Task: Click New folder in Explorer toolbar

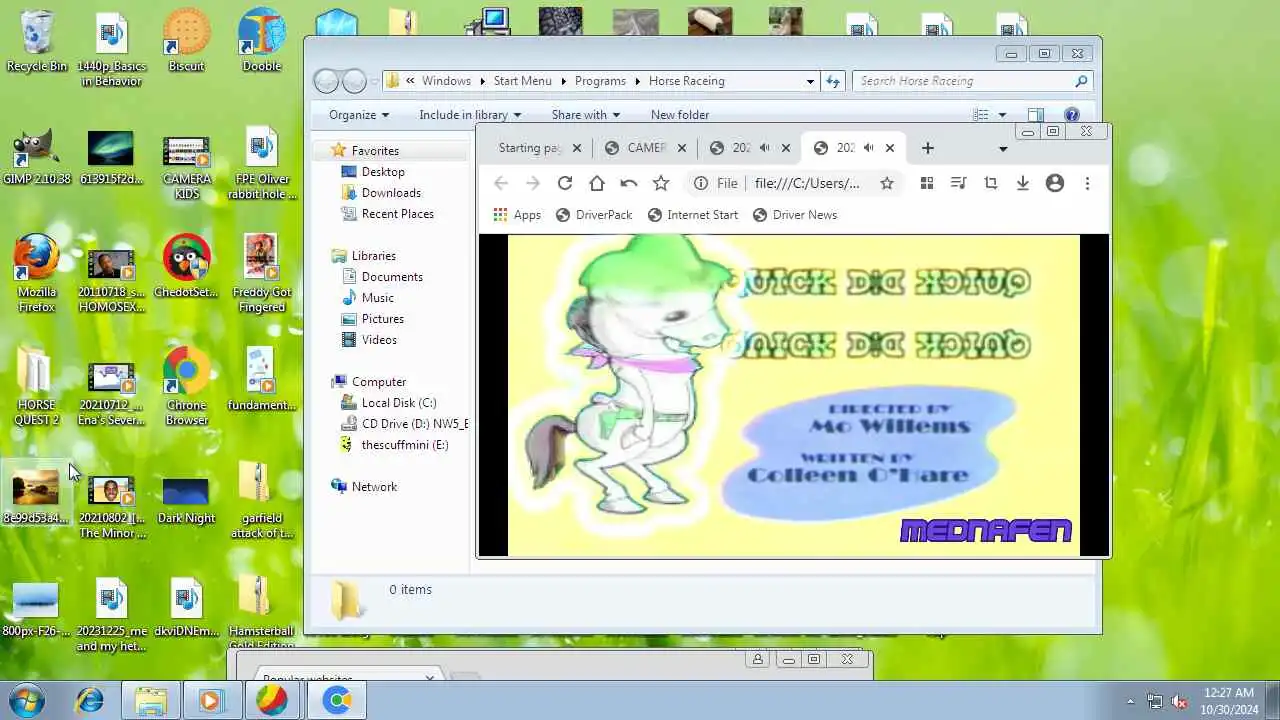Action: click(680, 115)
